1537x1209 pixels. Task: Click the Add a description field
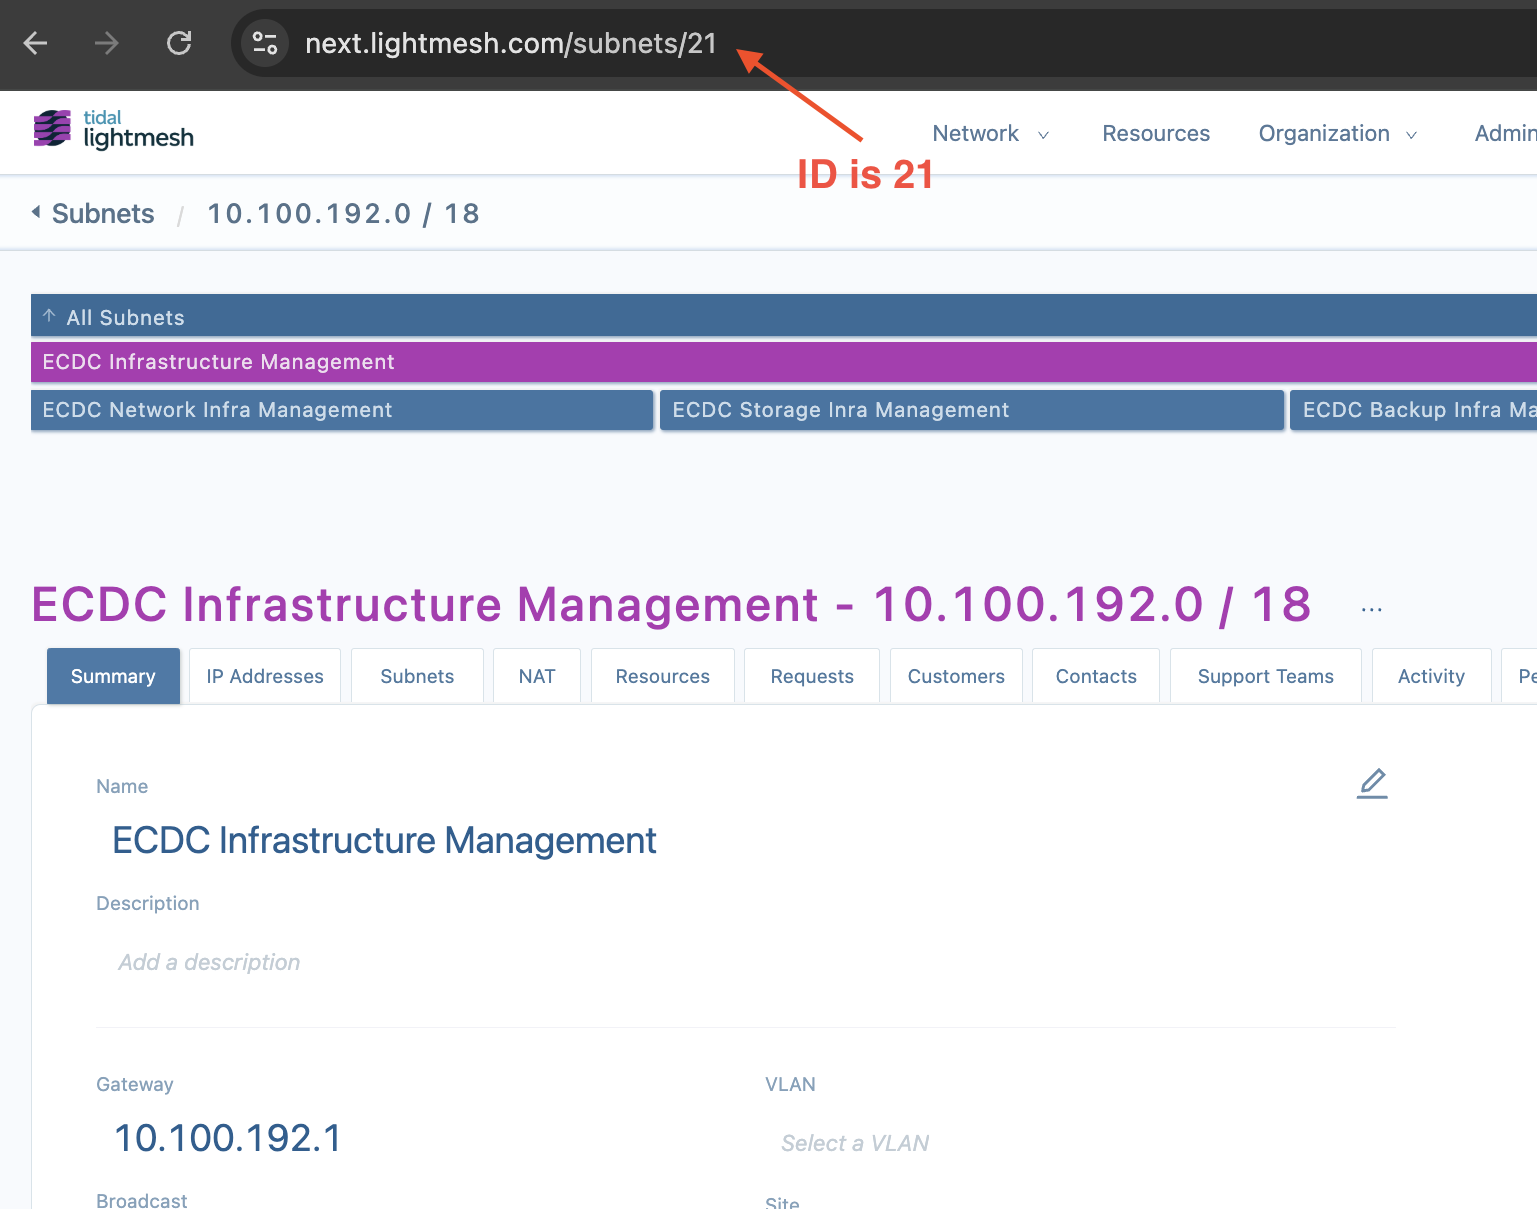(x=209, y=962)
